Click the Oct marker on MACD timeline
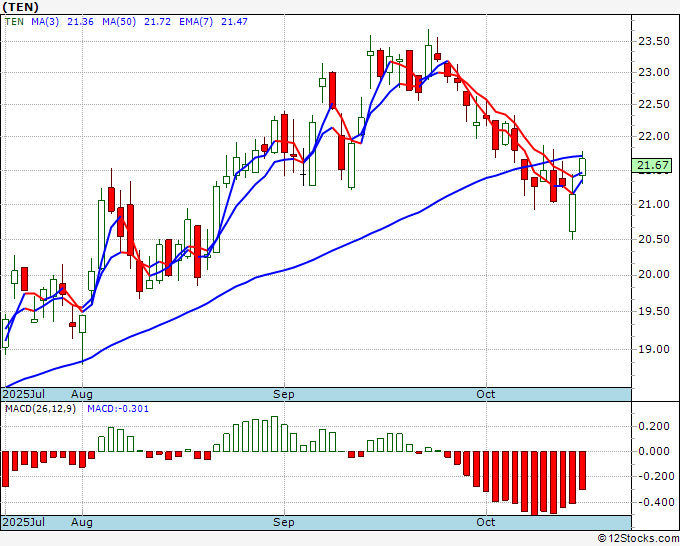Image resolution: width=680 pixels, height=546 pixels. tap(486, 522)
